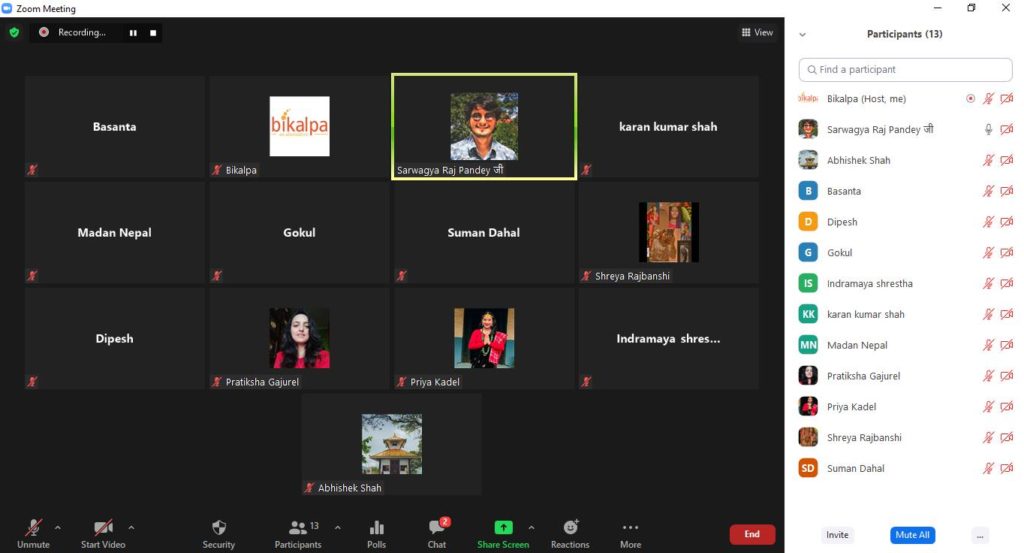The image size is (1024, 553).
Task: Click the Invite button
Action: click(x=837, y=535)
